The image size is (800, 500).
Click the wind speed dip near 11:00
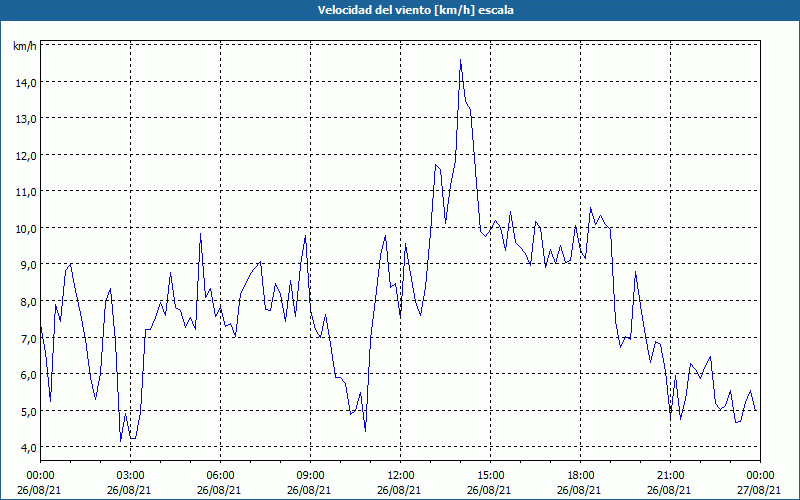coord(365,431)
